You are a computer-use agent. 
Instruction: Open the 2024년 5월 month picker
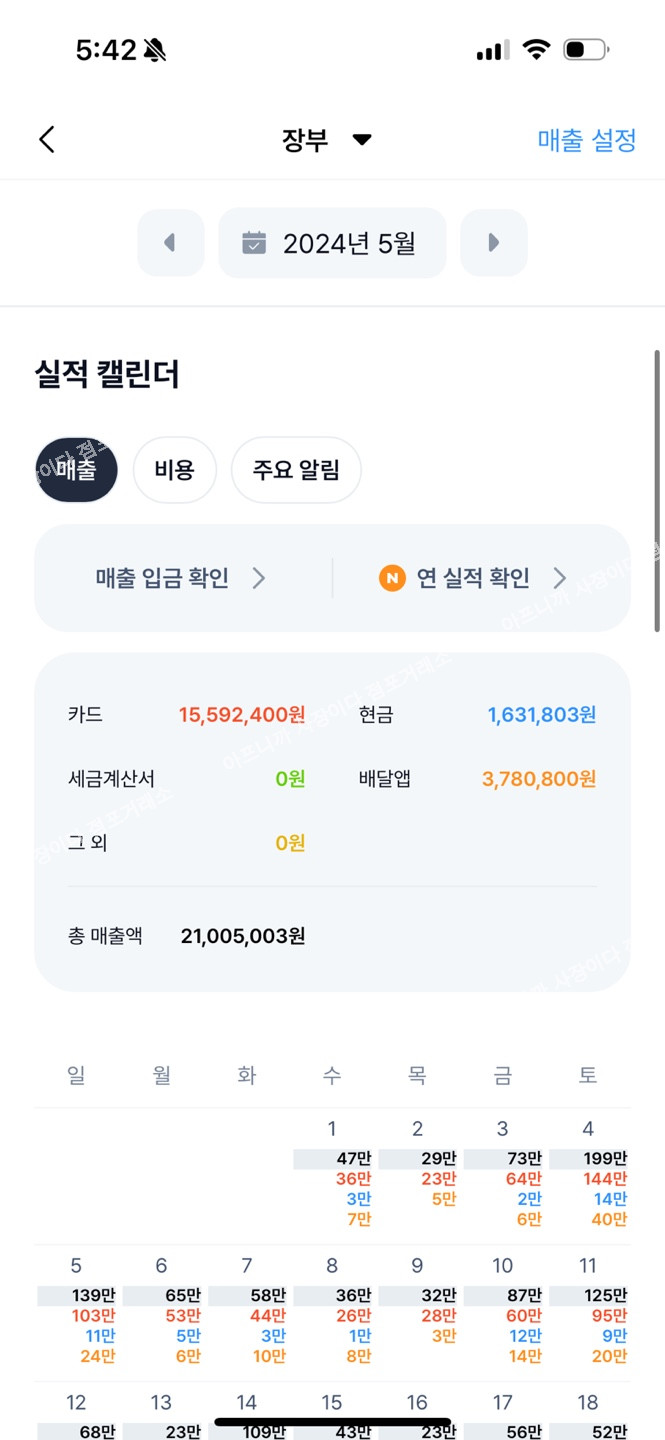click(333, 243)
